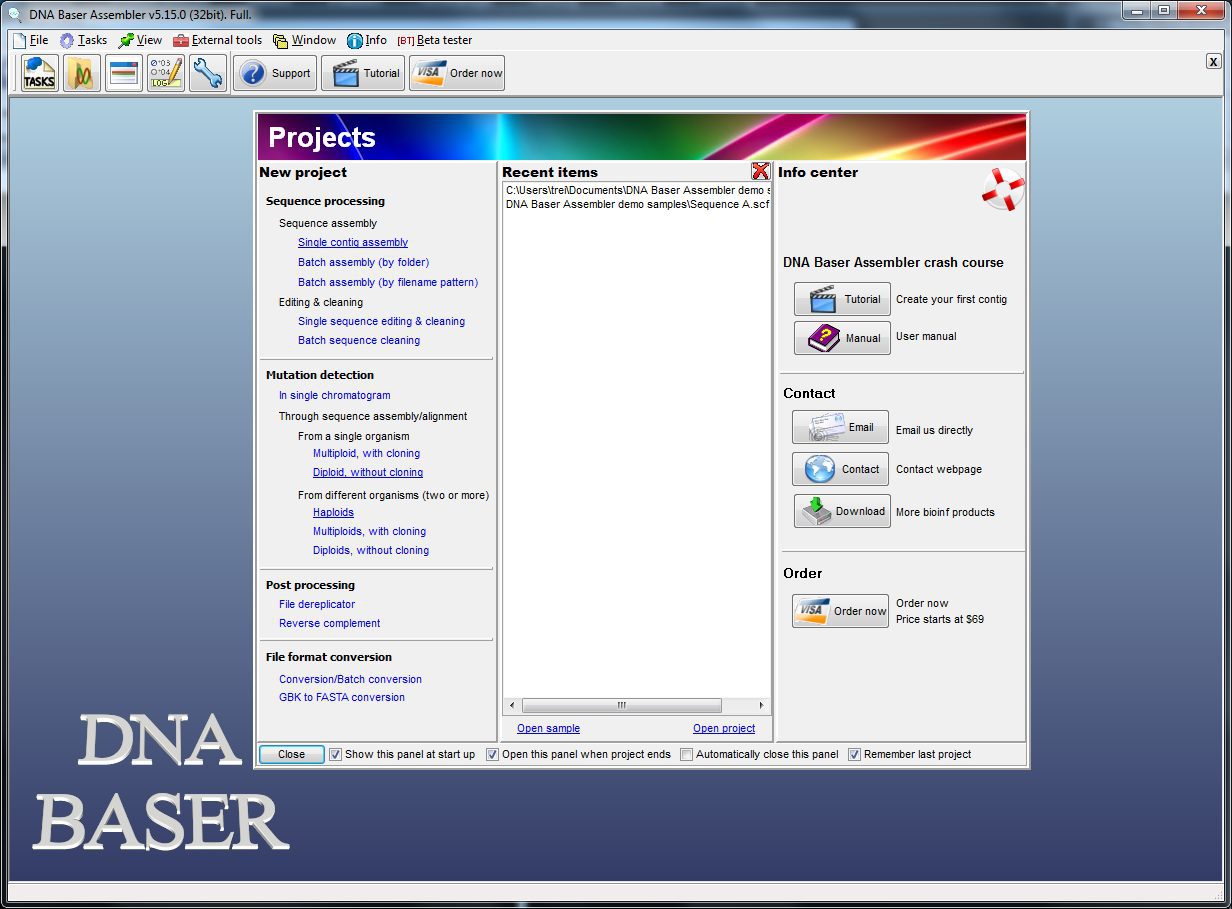Select Diploid, without cloning link
The height and width of the screenshot is (909, 1232).
click(368, 472)
